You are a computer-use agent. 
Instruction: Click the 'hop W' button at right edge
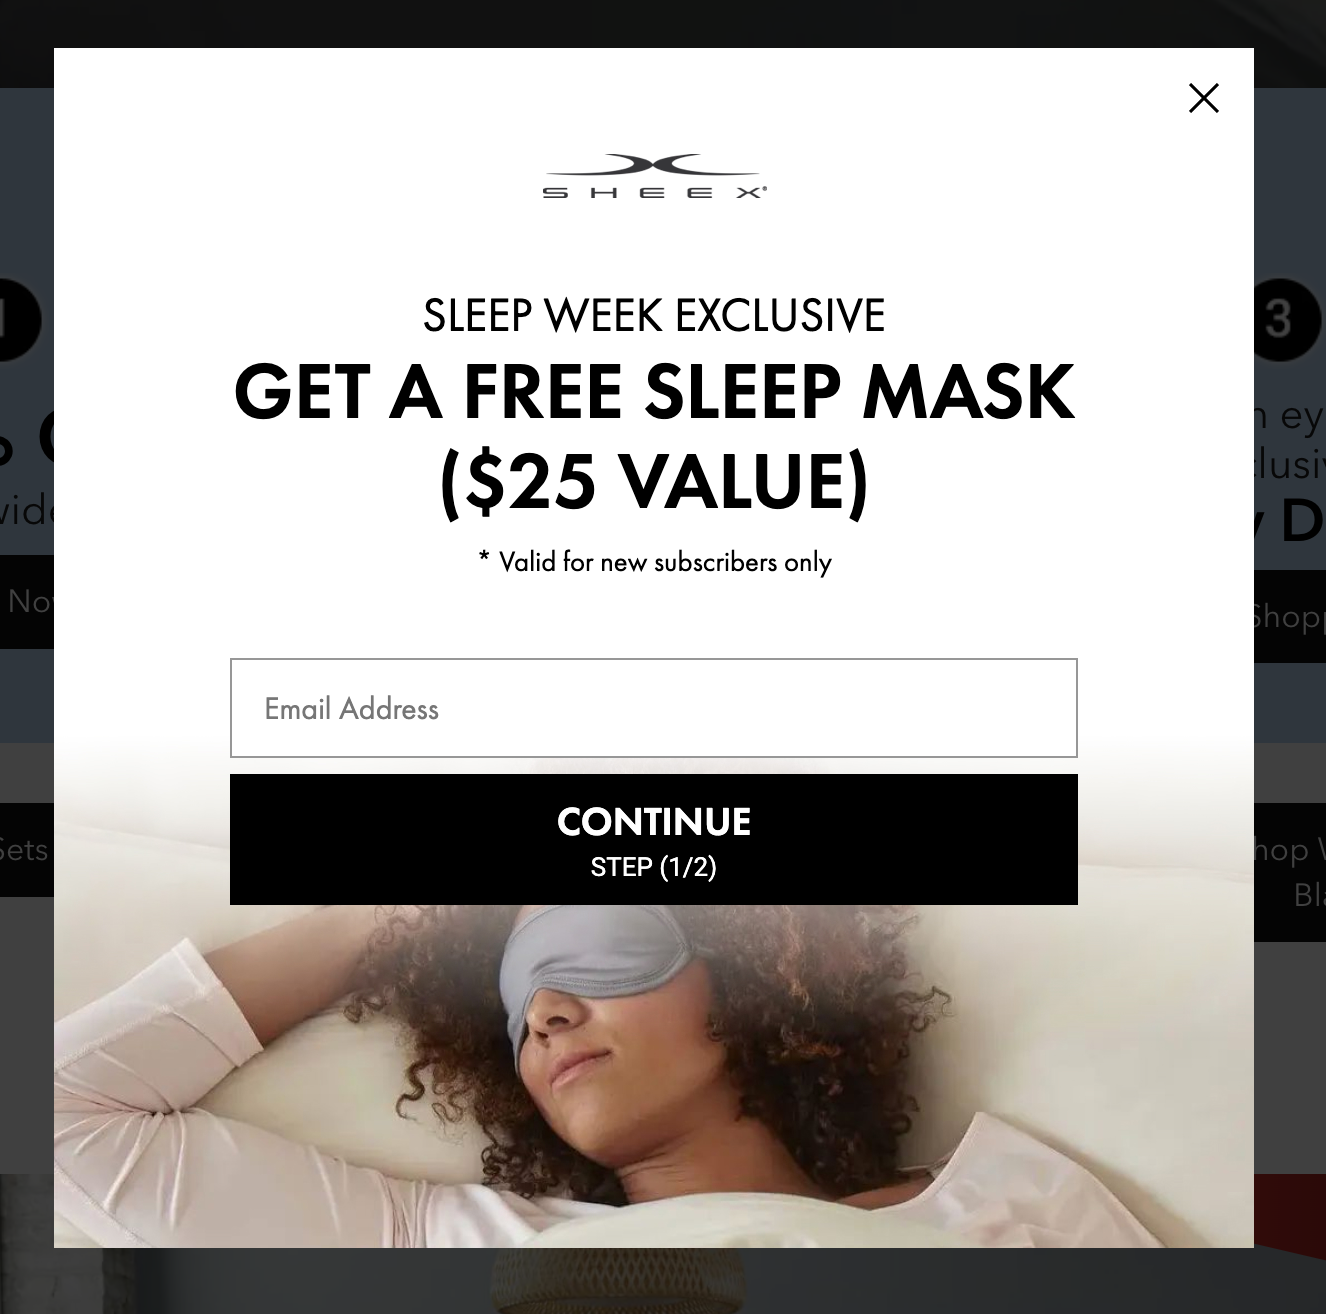point(1290,872)
